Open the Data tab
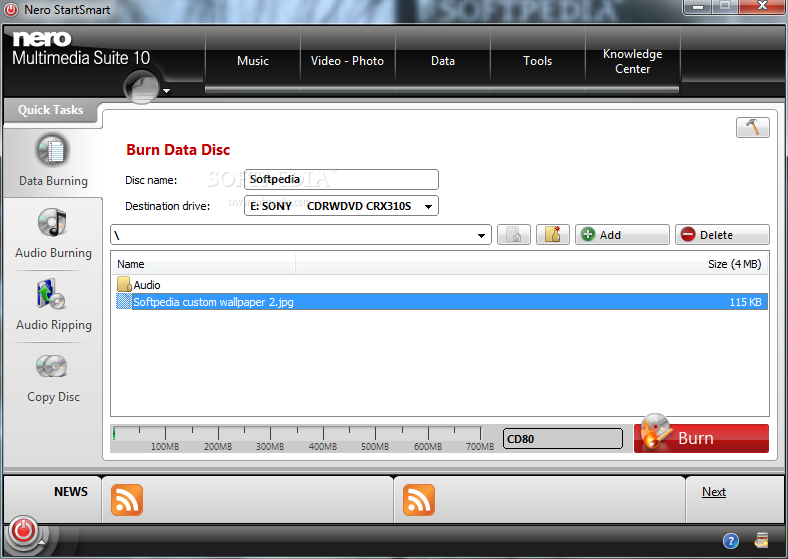The image size is (788, 559). (x=443, y=61)
